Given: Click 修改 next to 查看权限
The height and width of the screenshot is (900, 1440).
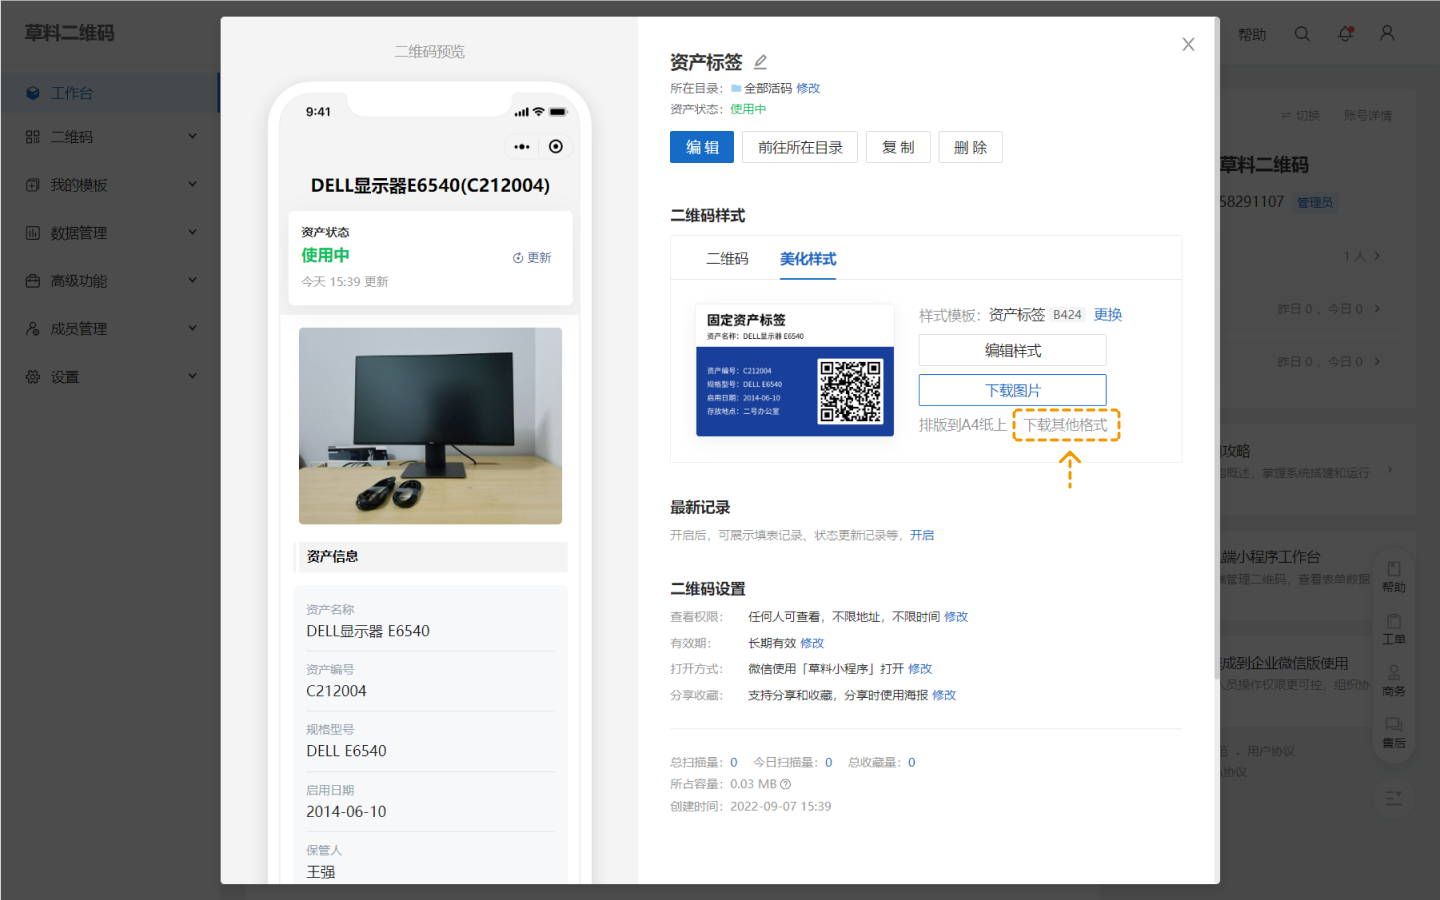Looking at the screenshot, I should pyautogui.click(x=956, y=617).
